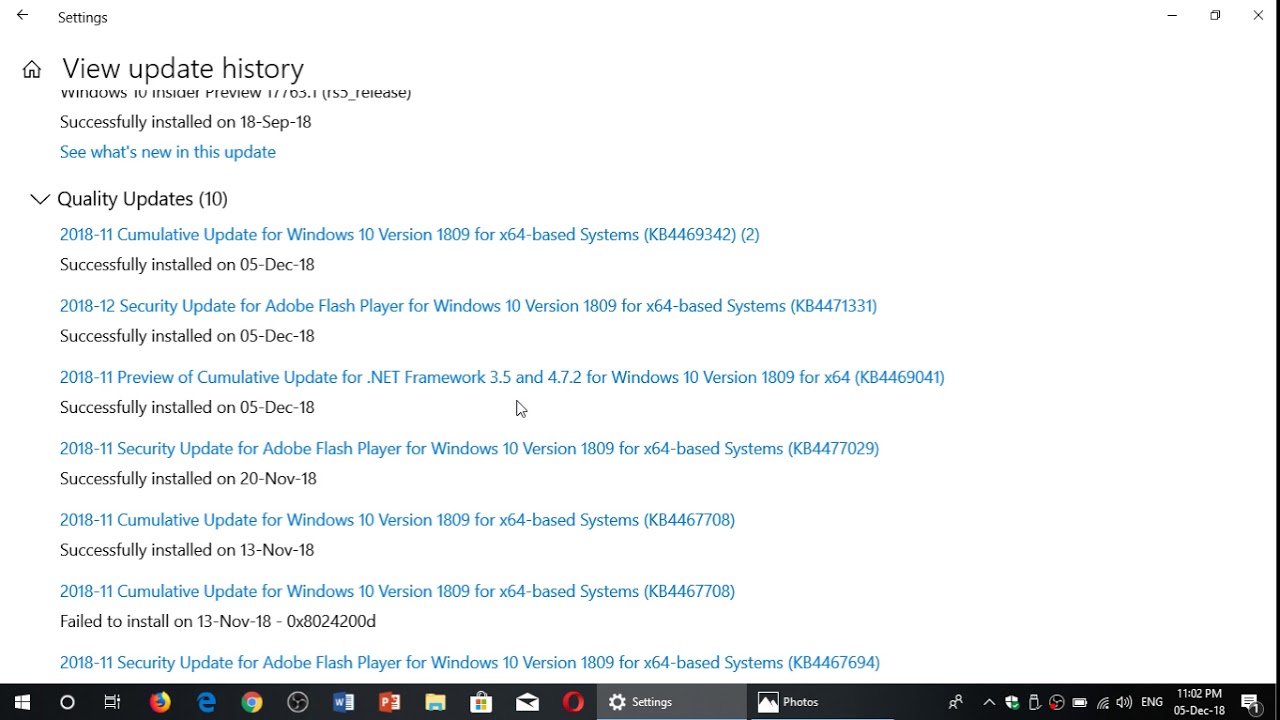
Task: Open Microsoft Store from taskbar
Action: coord(481,702)
